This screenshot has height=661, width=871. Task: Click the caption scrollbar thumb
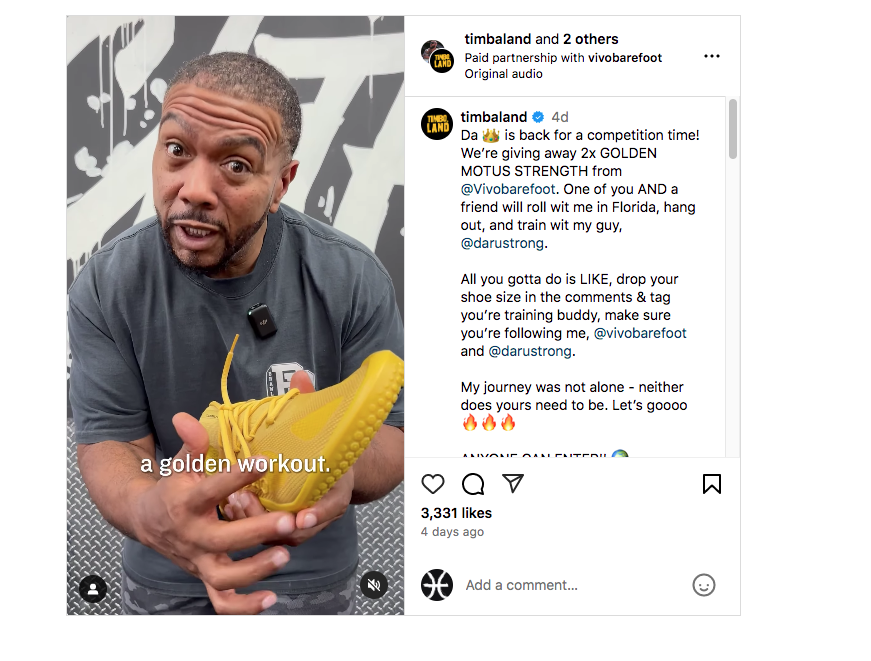(733, 129)
